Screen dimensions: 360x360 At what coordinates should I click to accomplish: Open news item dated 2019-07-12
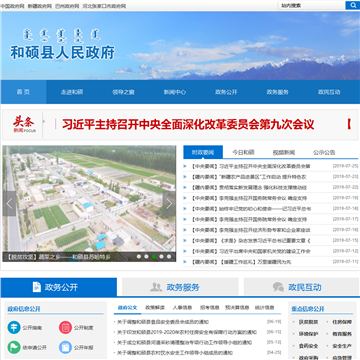click(x=251, y=251)
